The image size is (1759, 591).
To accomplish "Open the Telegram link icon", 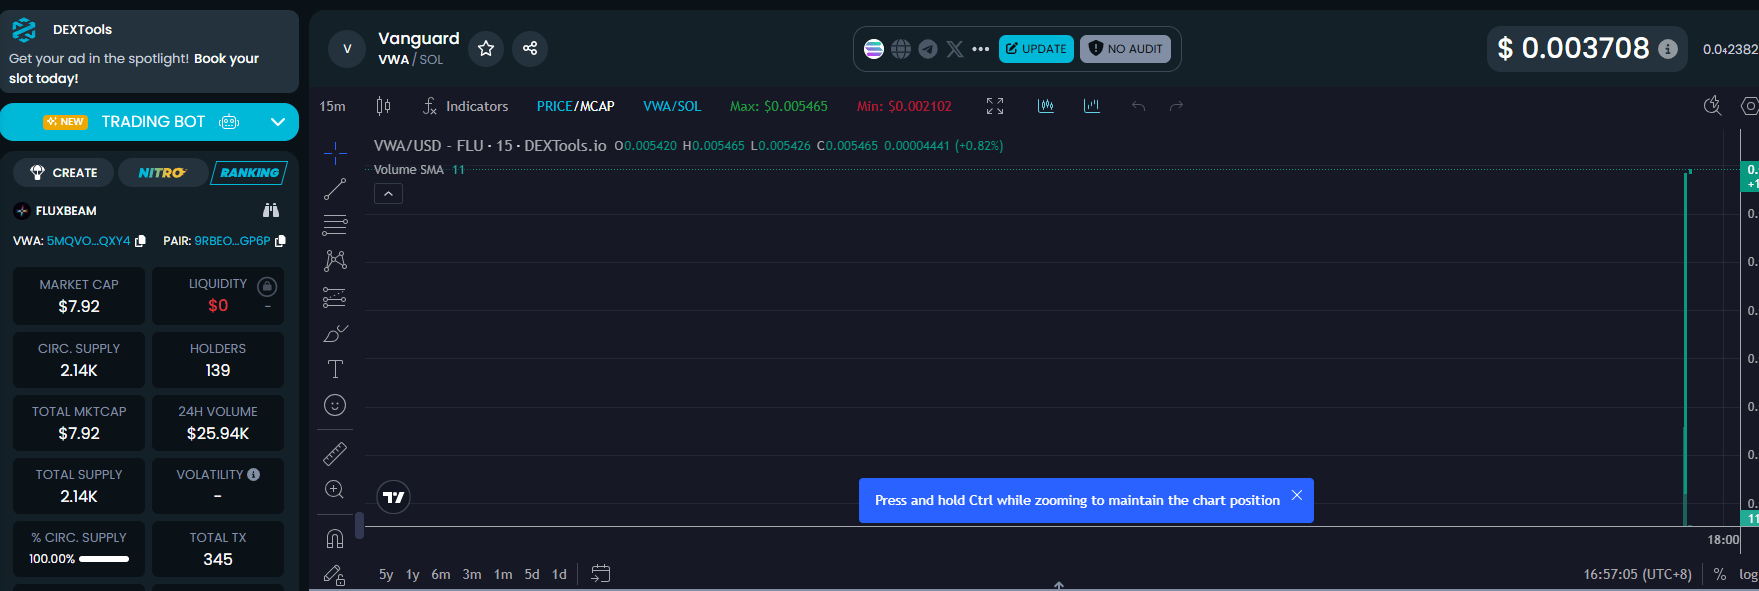I will pyautogui.click(x=928, y=49).
